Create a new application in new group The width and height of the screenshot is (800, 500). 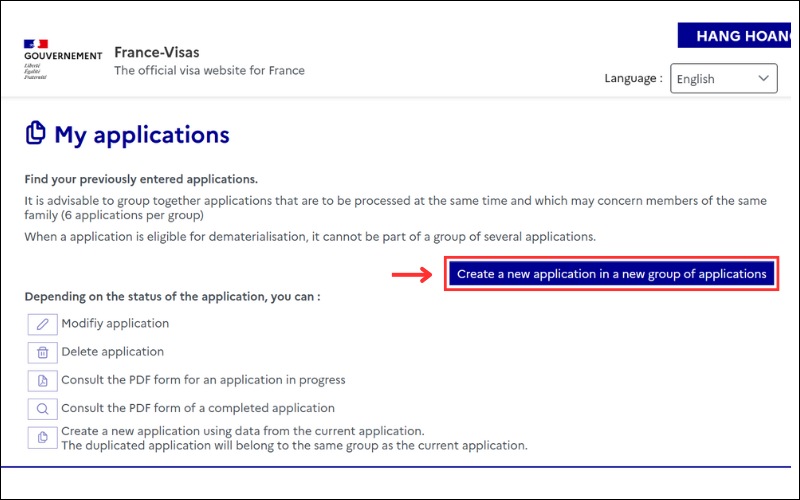[611, 274]
